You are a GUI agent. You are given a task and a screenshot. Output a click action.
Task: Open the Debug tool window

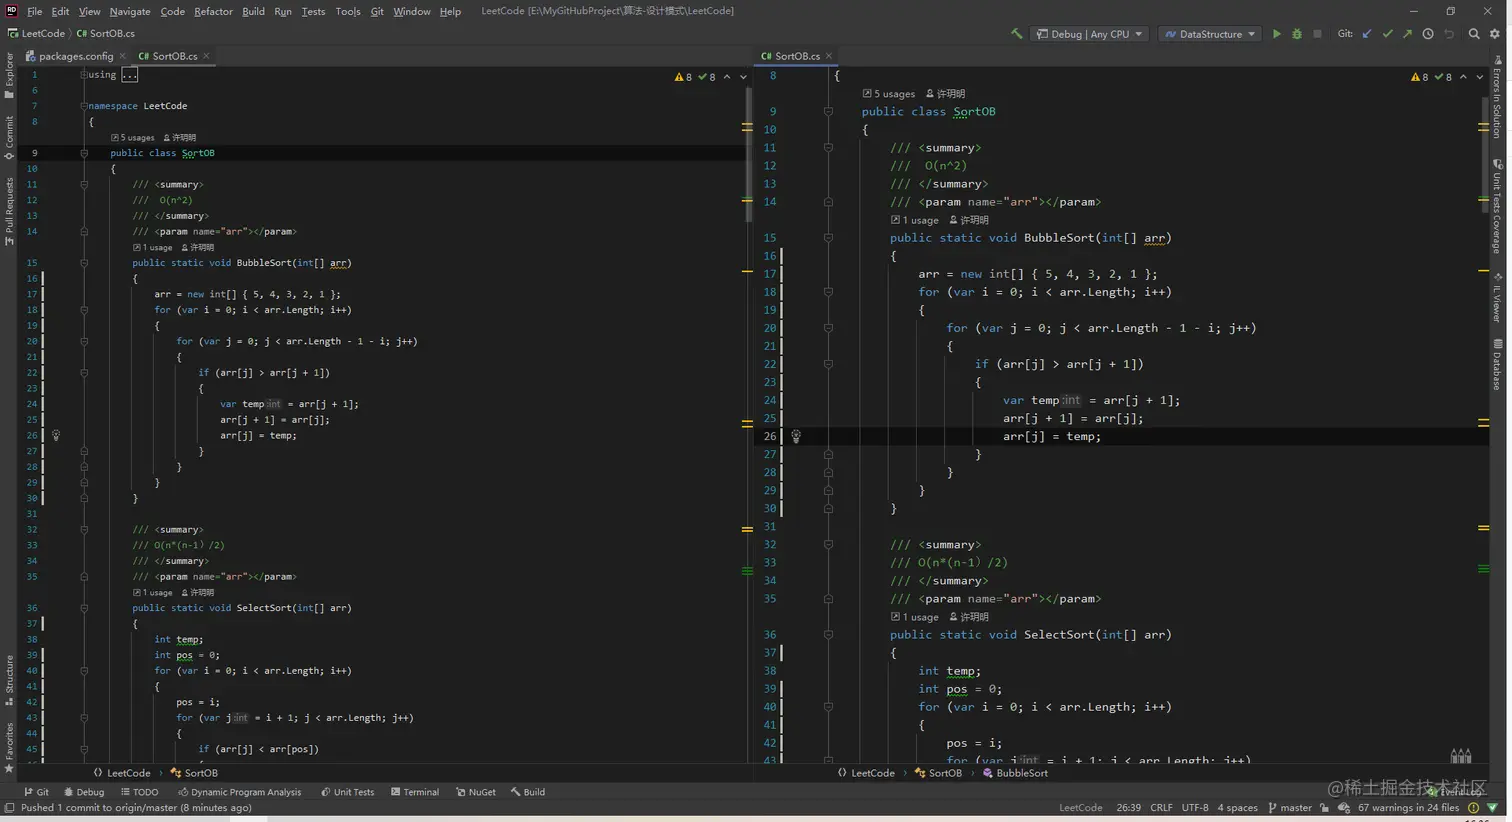[x=84, y=792]
